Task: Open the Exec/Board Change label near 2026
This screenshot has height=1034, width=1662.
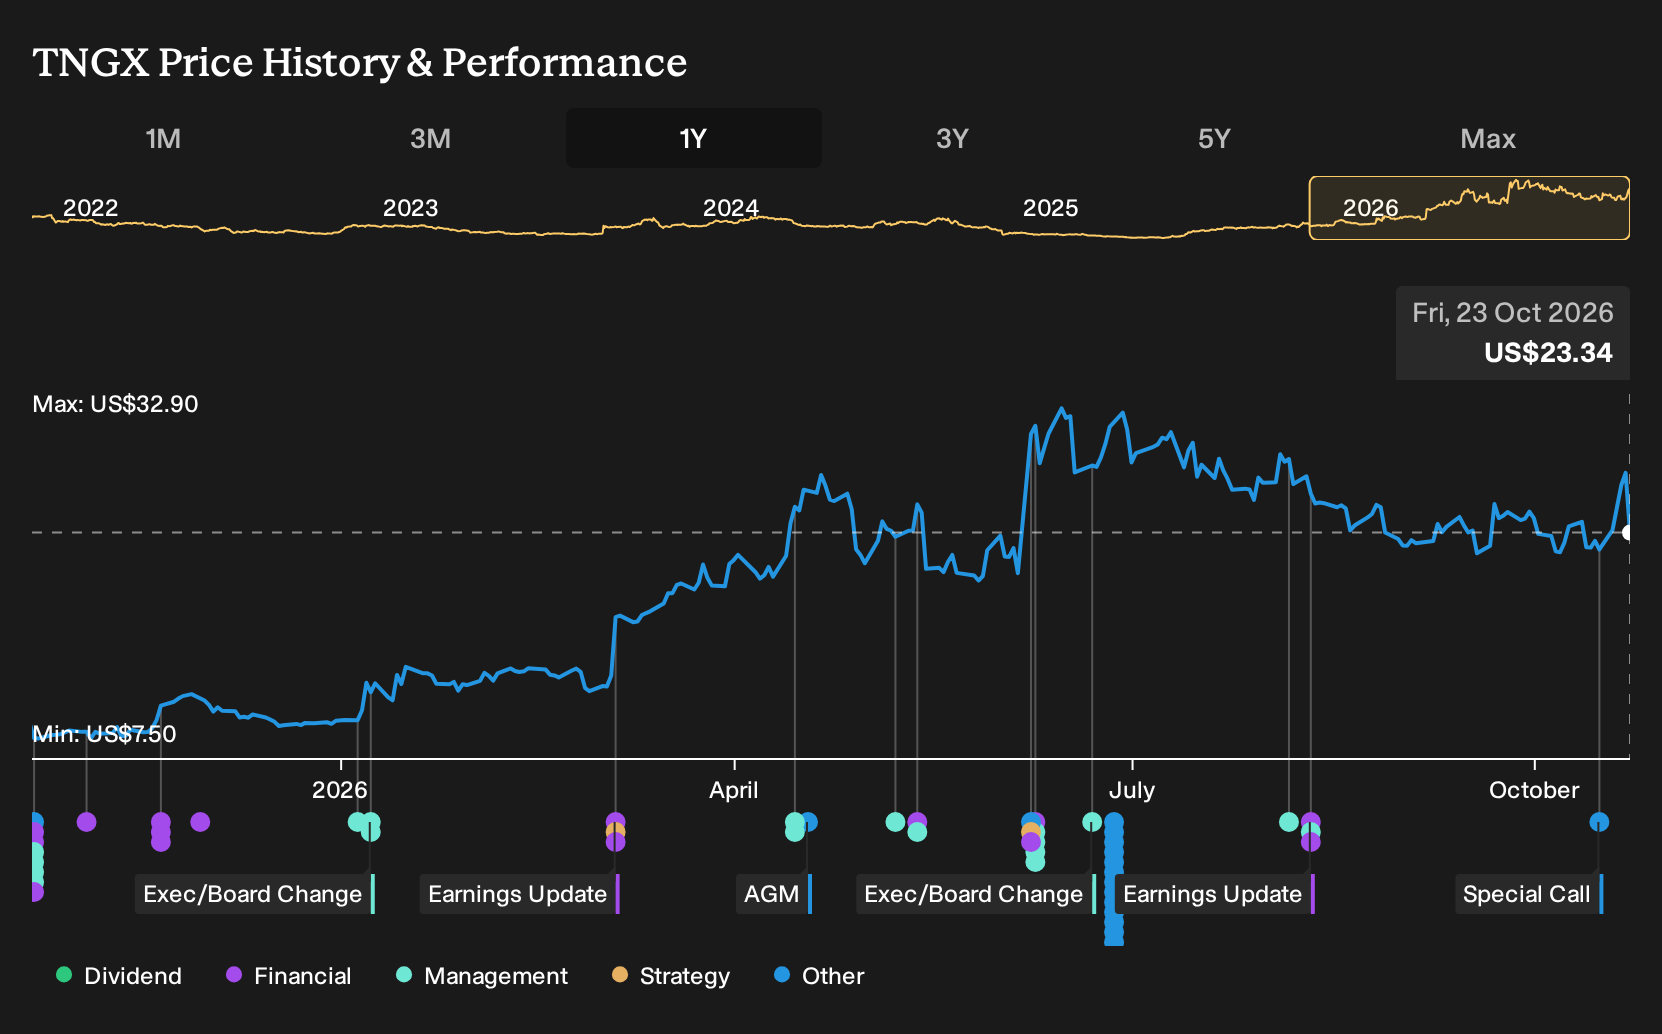Action: point(255,894)
